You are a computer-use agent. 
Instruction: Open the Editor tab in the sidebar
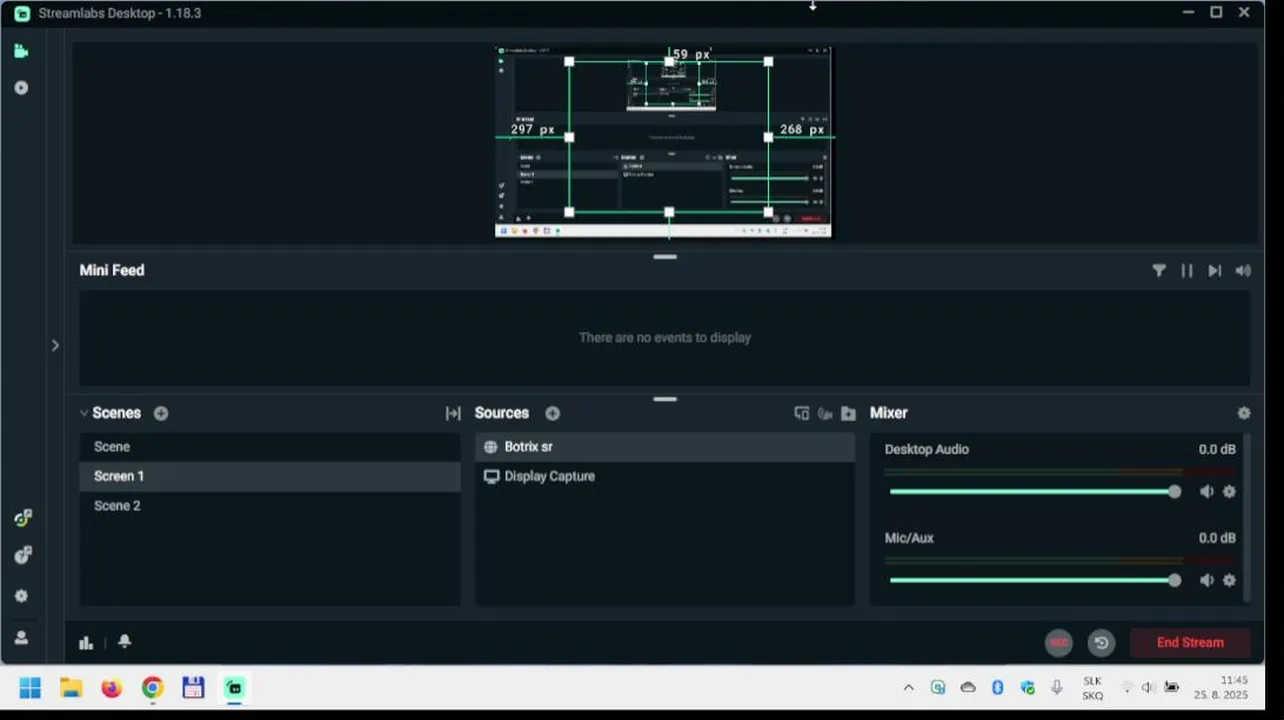pyautogui.click(x=21, y=51)
